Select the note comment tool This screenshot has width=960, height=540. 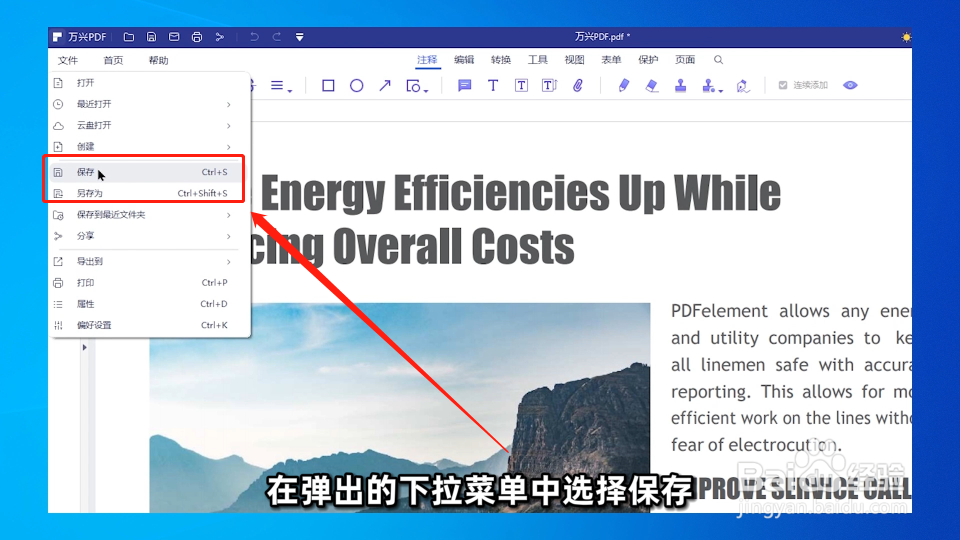point(465,86)
